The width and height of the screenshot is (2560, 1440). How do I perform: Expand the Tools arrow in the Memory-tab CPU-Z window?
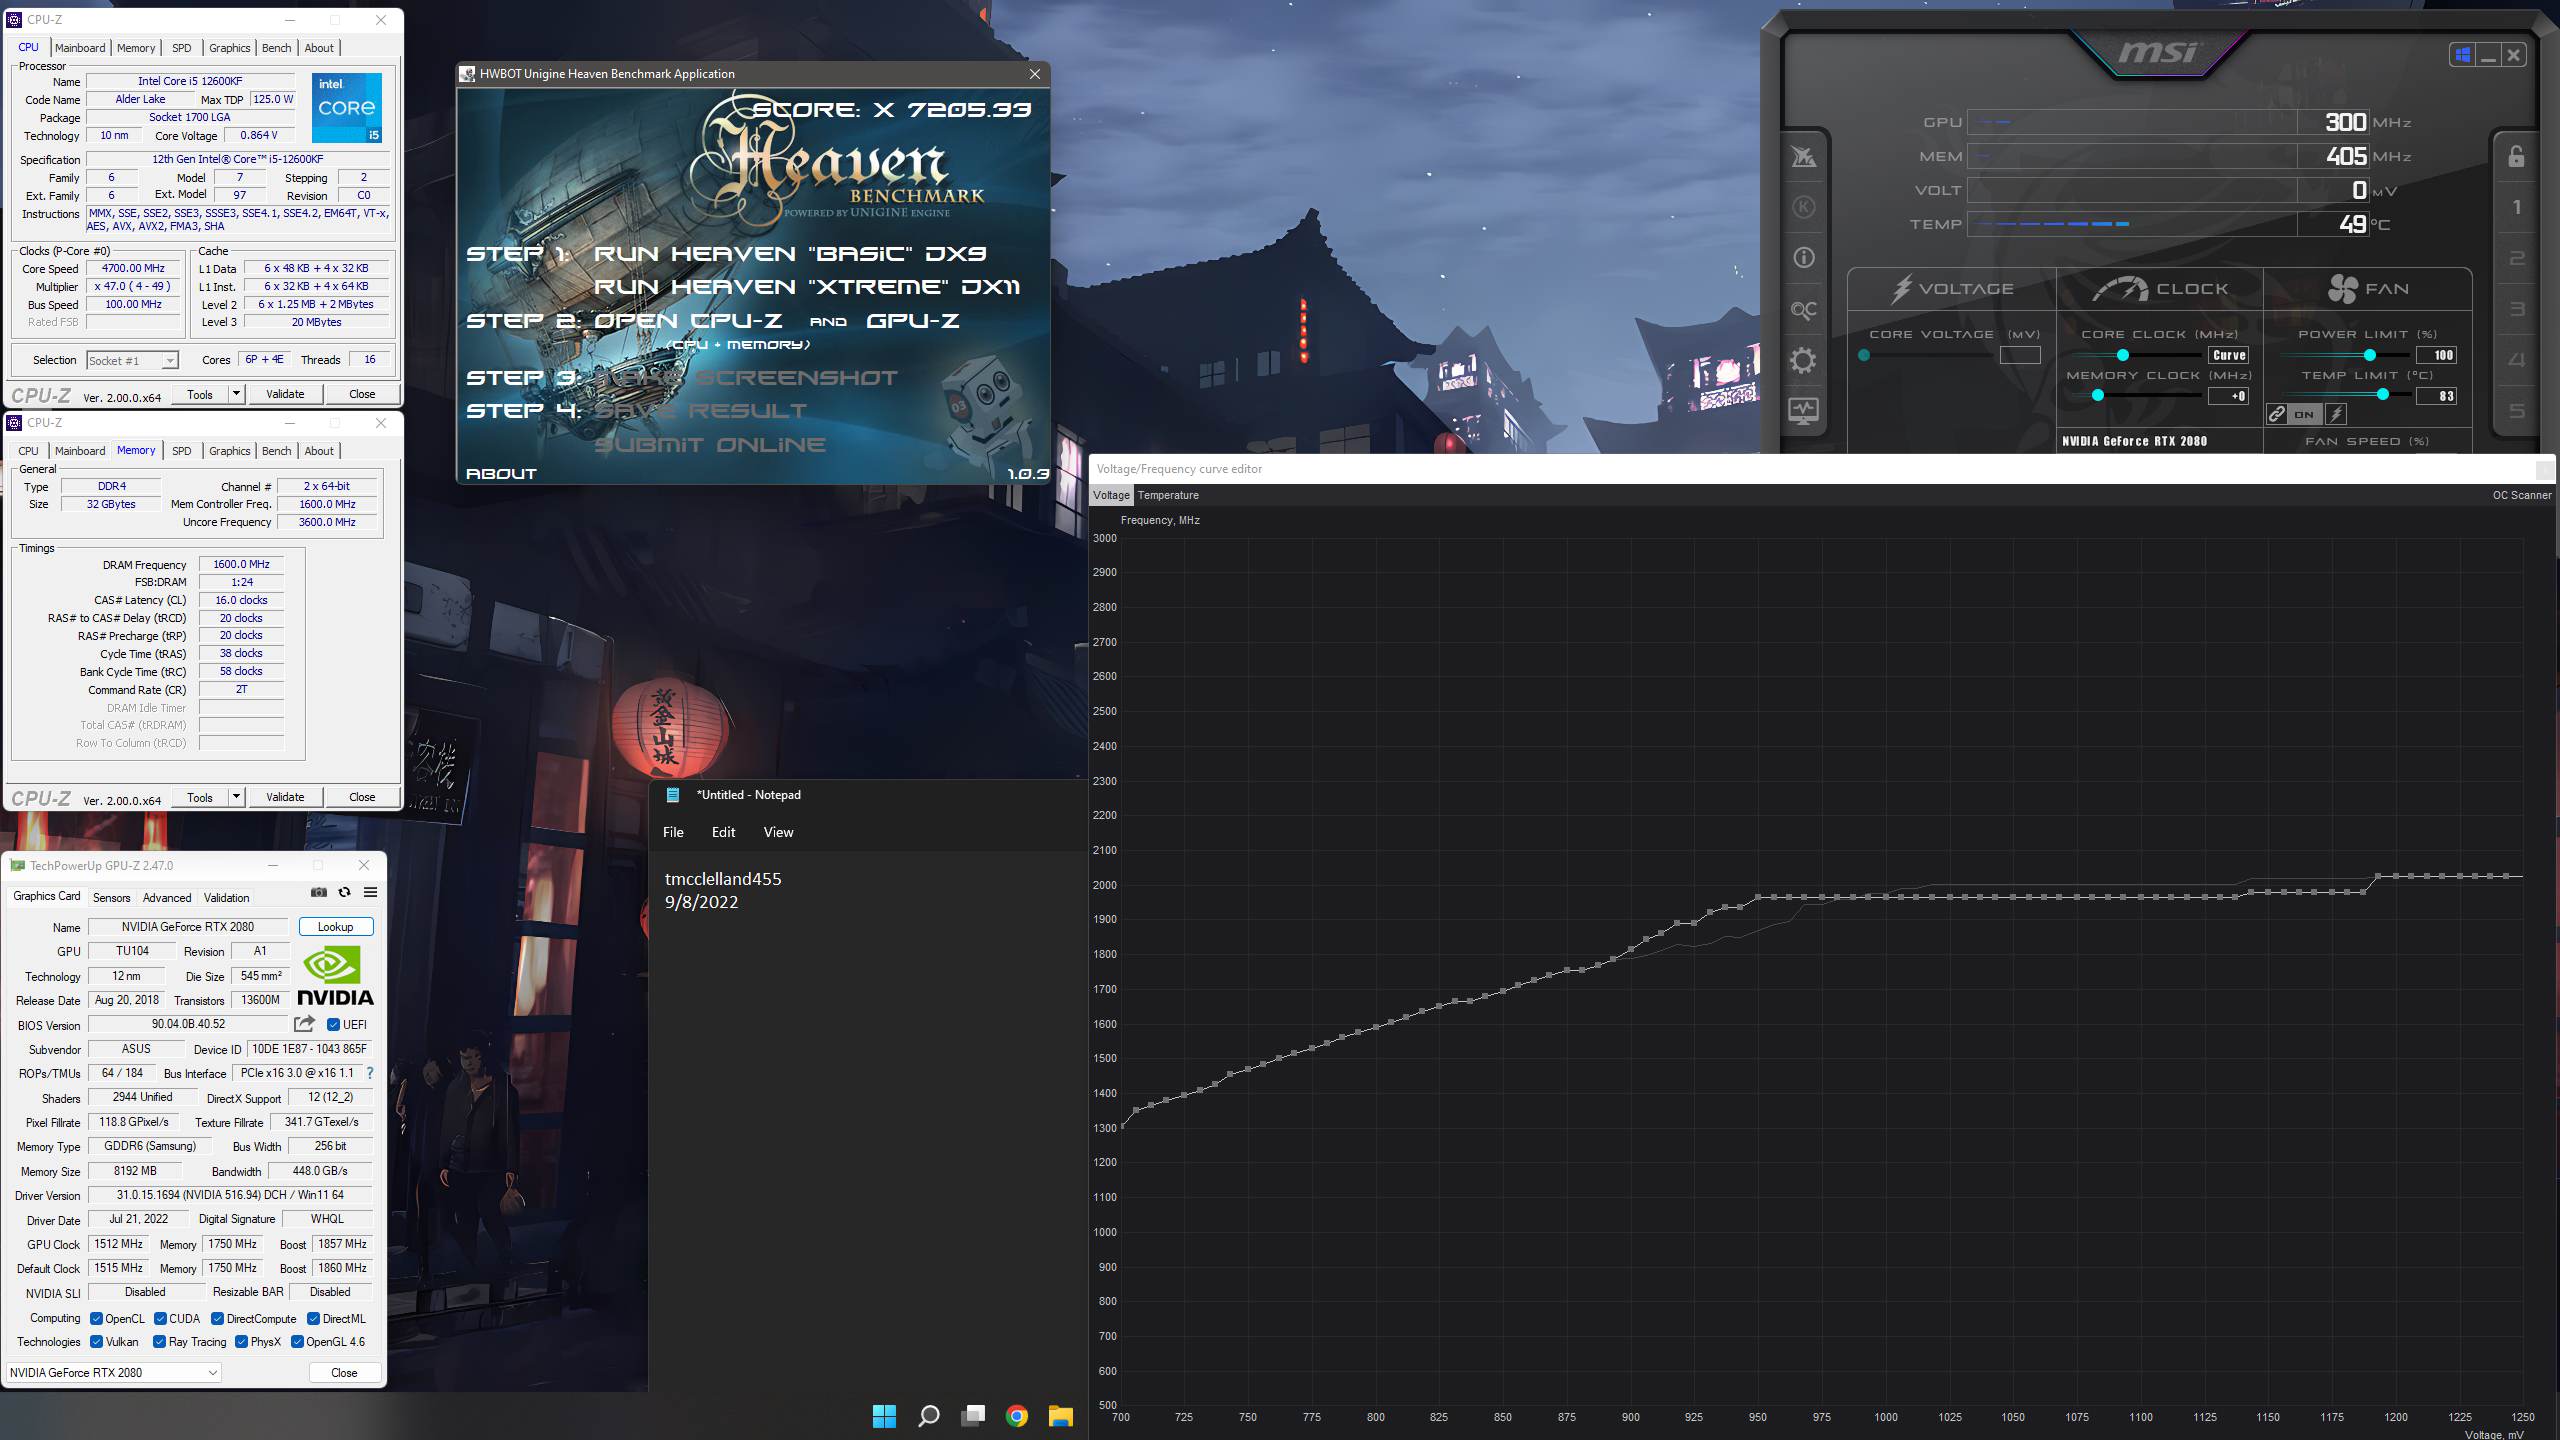coord(237,797)
